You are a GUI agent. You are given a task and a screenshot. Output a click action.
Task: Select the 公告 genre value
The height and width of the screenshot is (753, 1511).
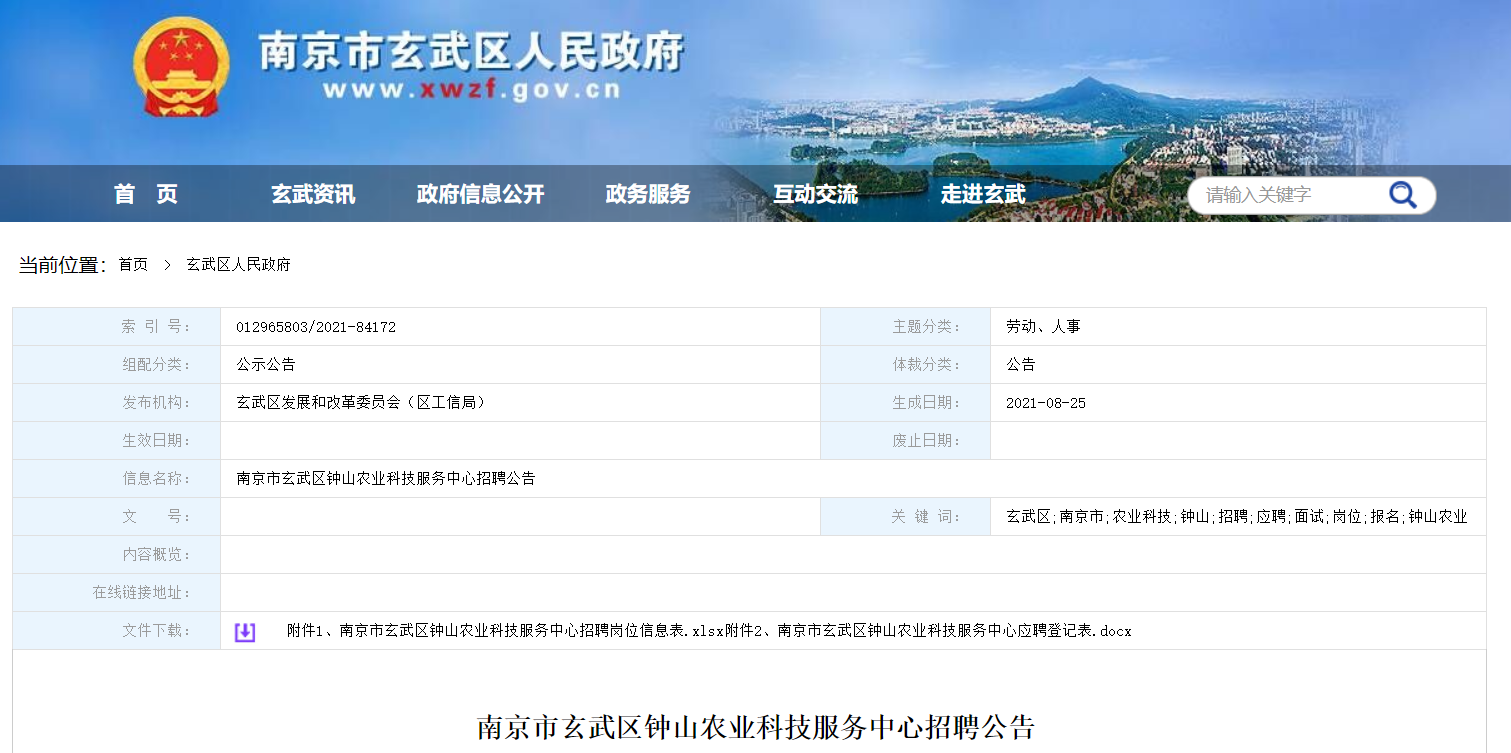tap(1021, 365)
